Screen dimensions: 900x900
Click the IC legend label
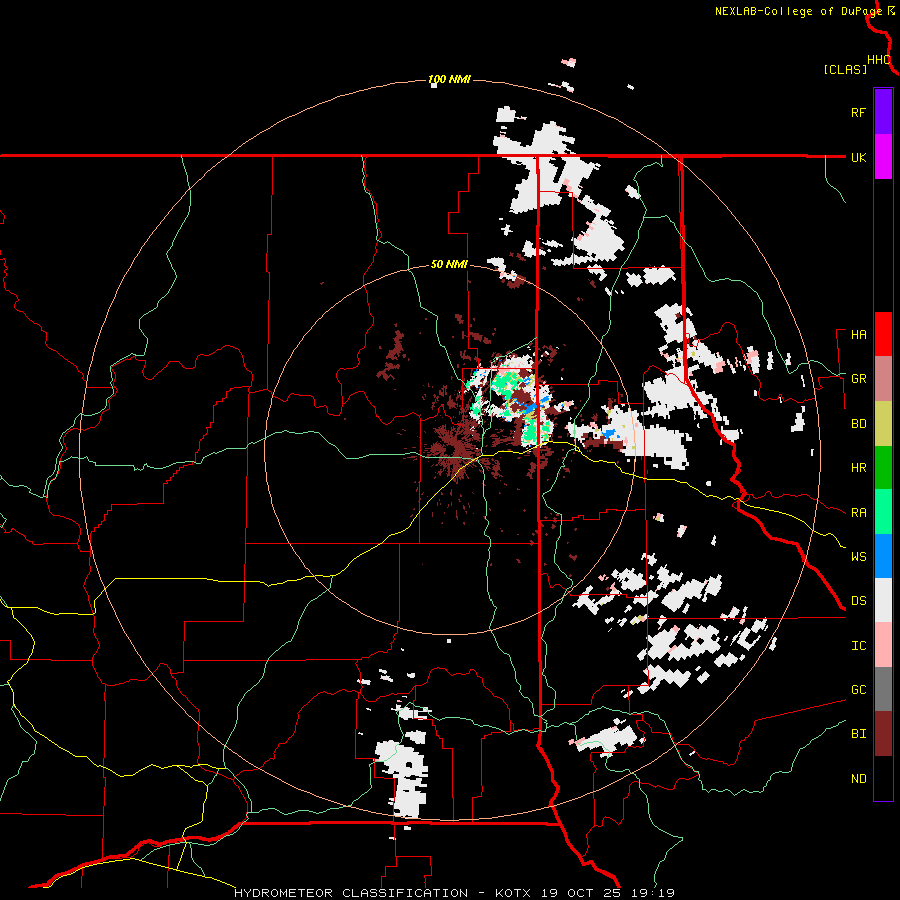pyautogui.click(x=858, y=646)
